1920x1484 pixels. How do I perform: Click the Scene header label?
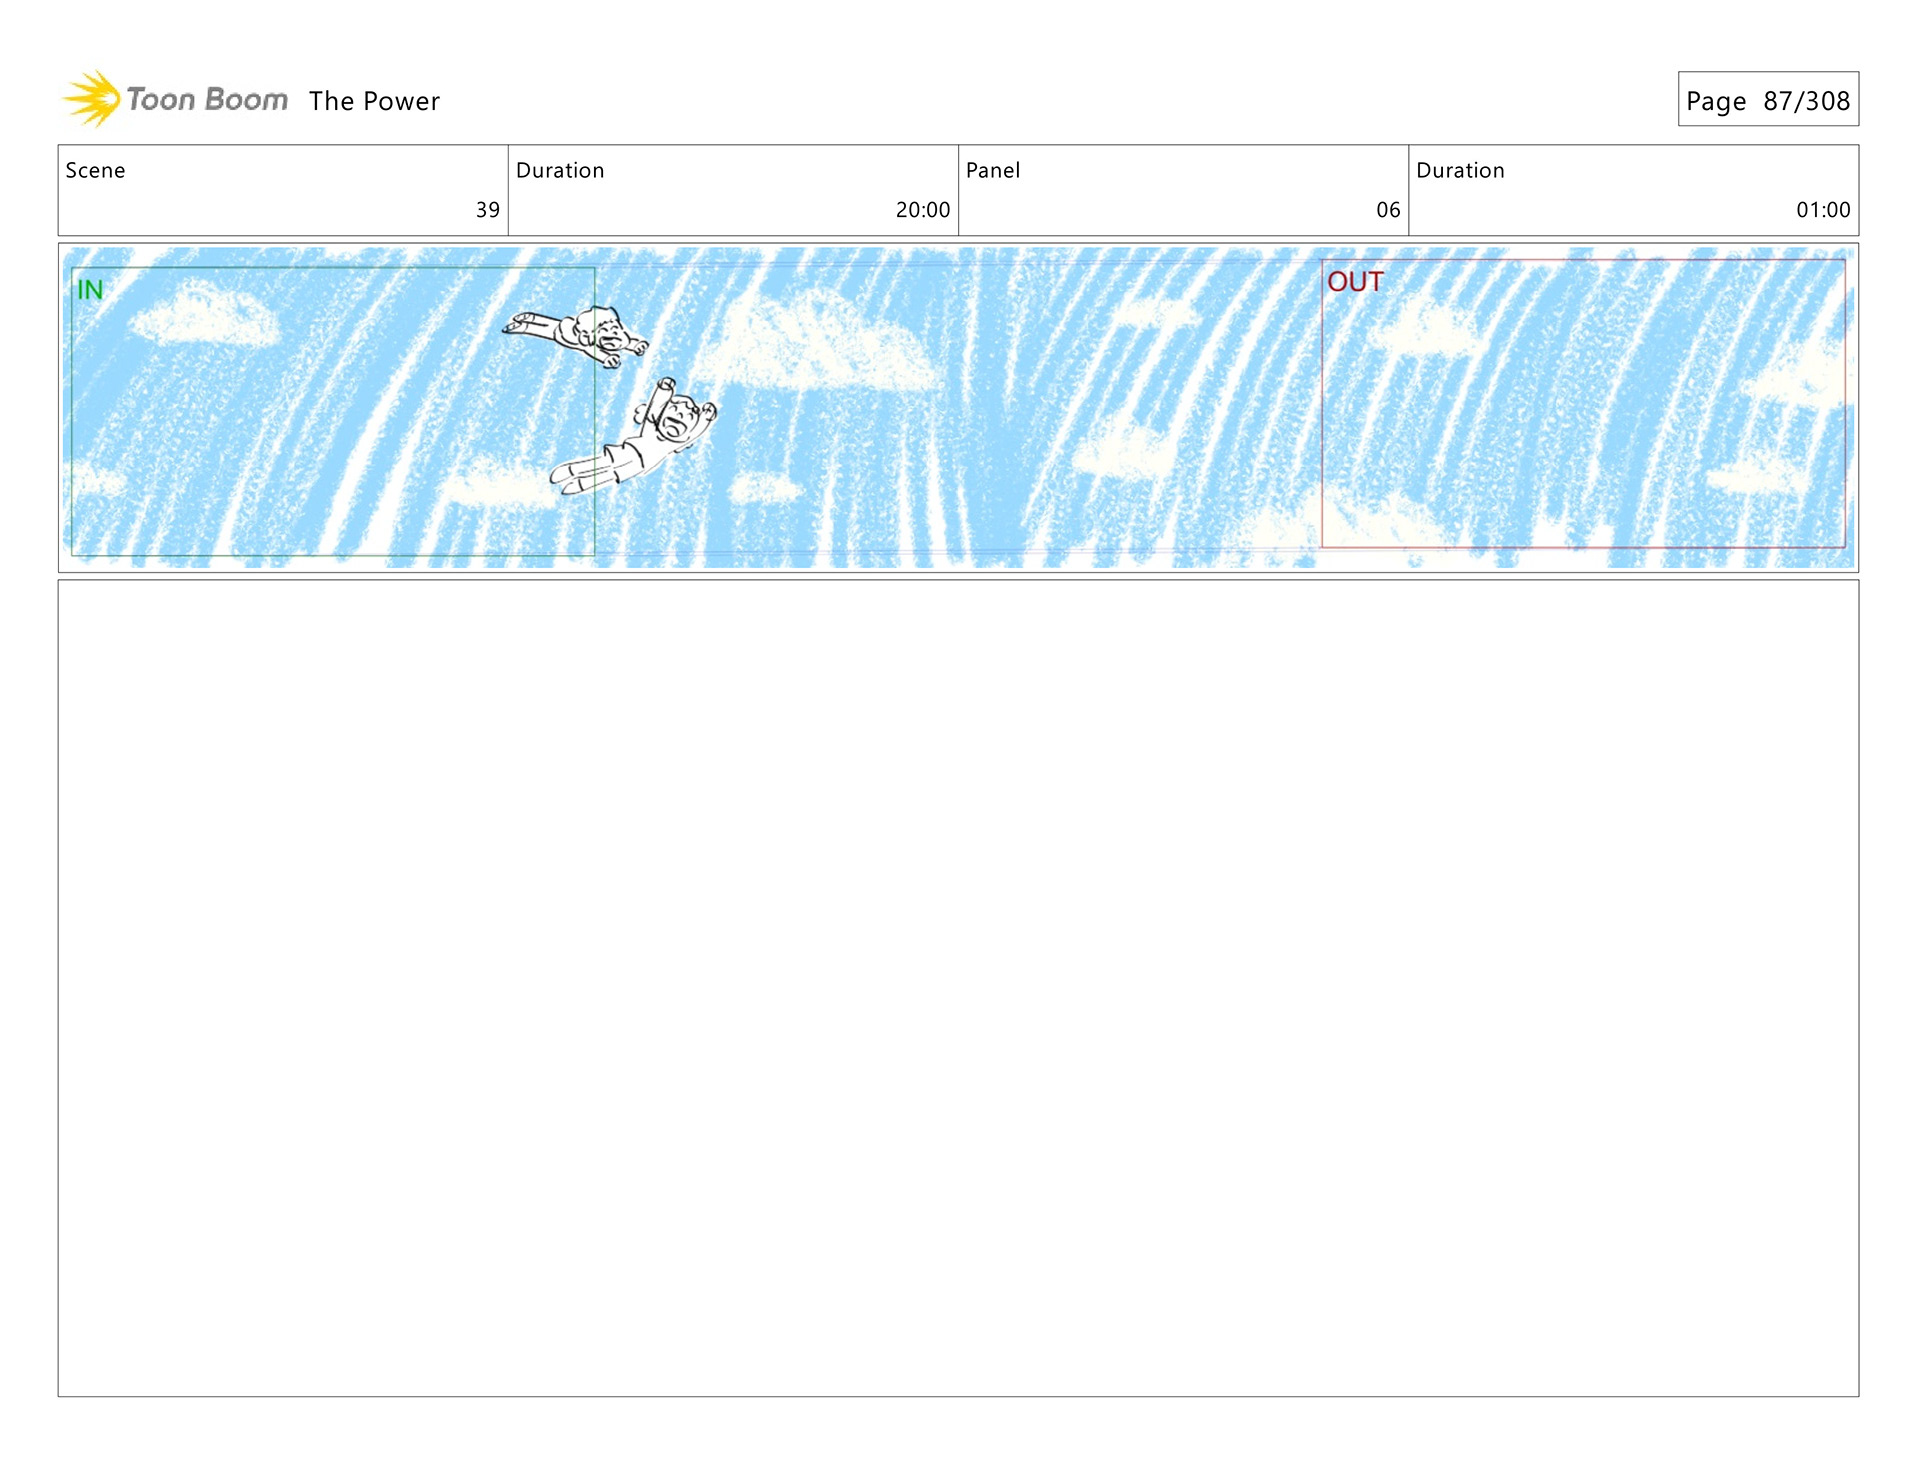coord(95,170)
